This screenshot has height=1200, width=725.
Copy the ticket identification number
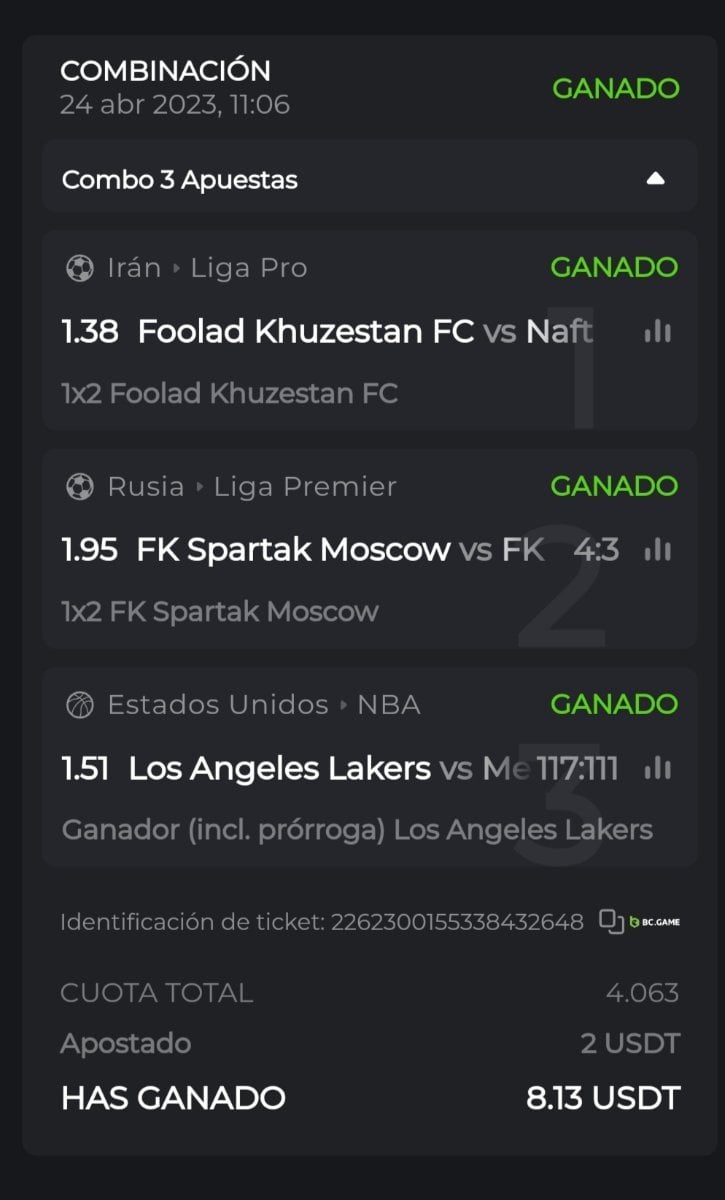click(x=611, y=921)
